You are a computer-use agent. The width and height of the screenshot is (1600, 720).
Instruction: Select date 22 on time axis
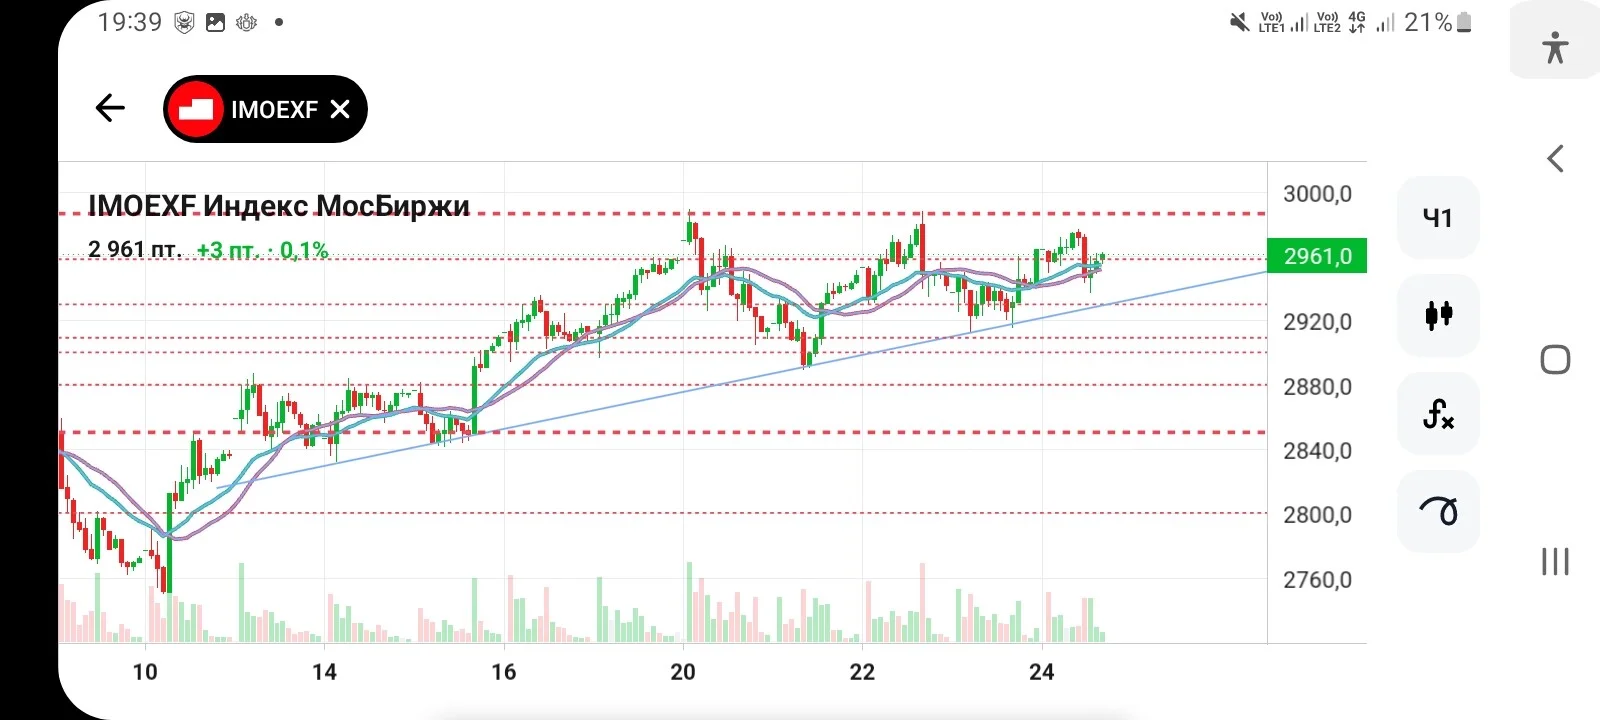[862, 672]
